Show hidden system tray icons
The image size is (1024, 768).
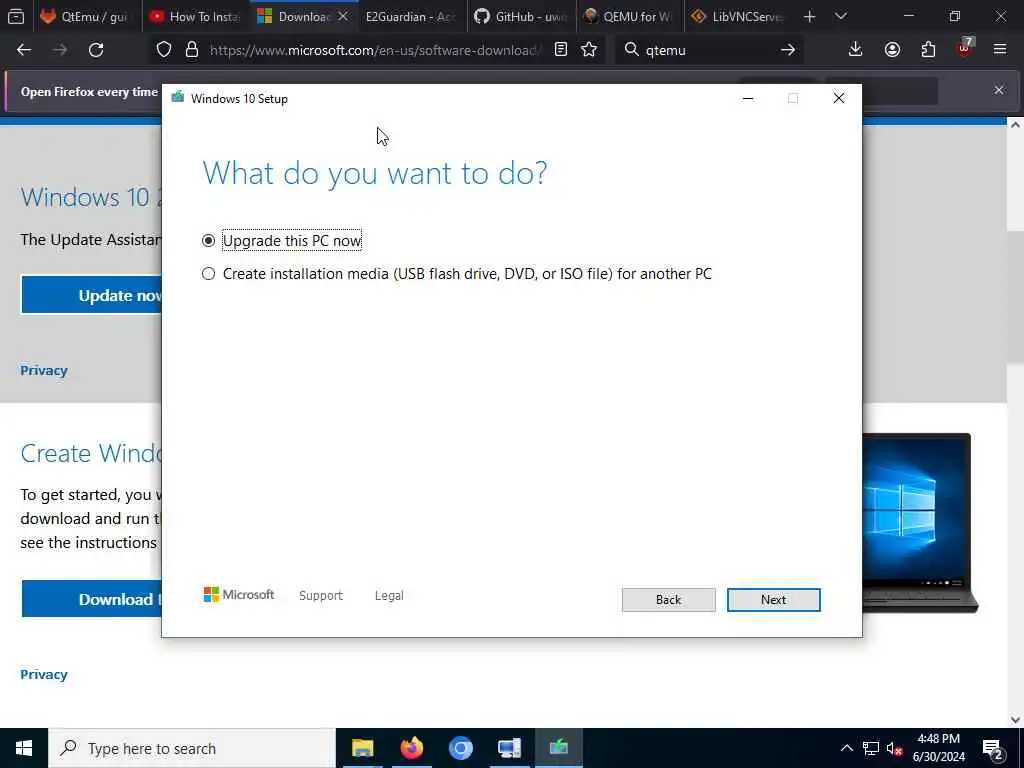click(846, 748)
